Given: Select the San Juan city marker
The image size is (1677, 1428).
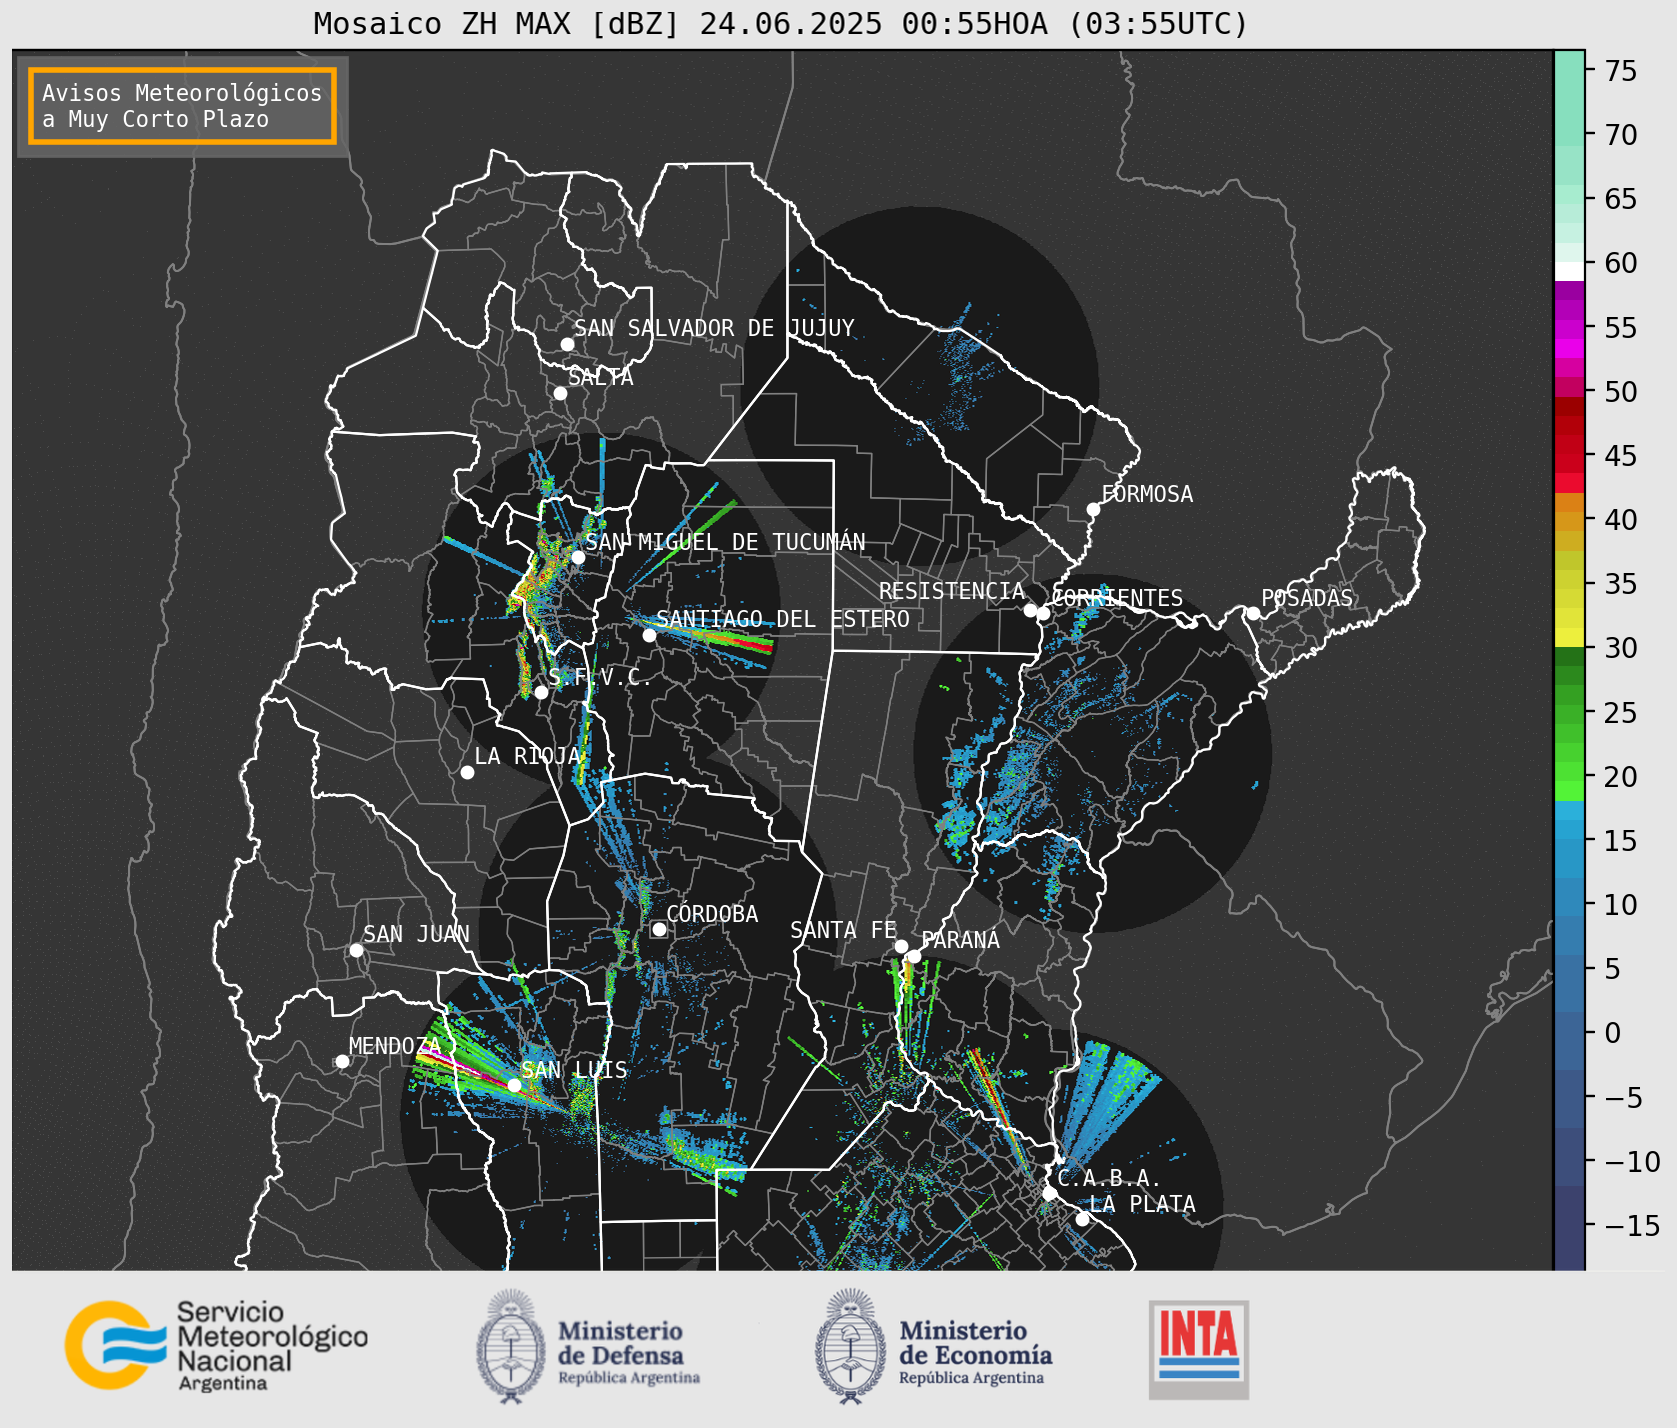Looking at the screenshot, I should click(x=356, y=950).
